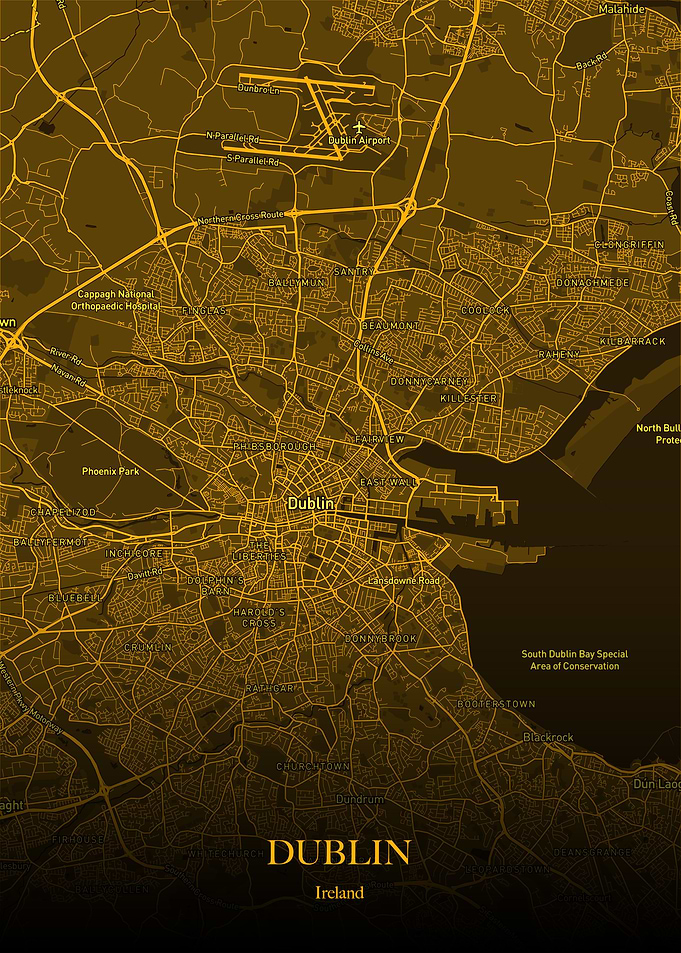Click the 'Dunbro Ln' road label
Screen dimensions: 681x953
point(258,89)
